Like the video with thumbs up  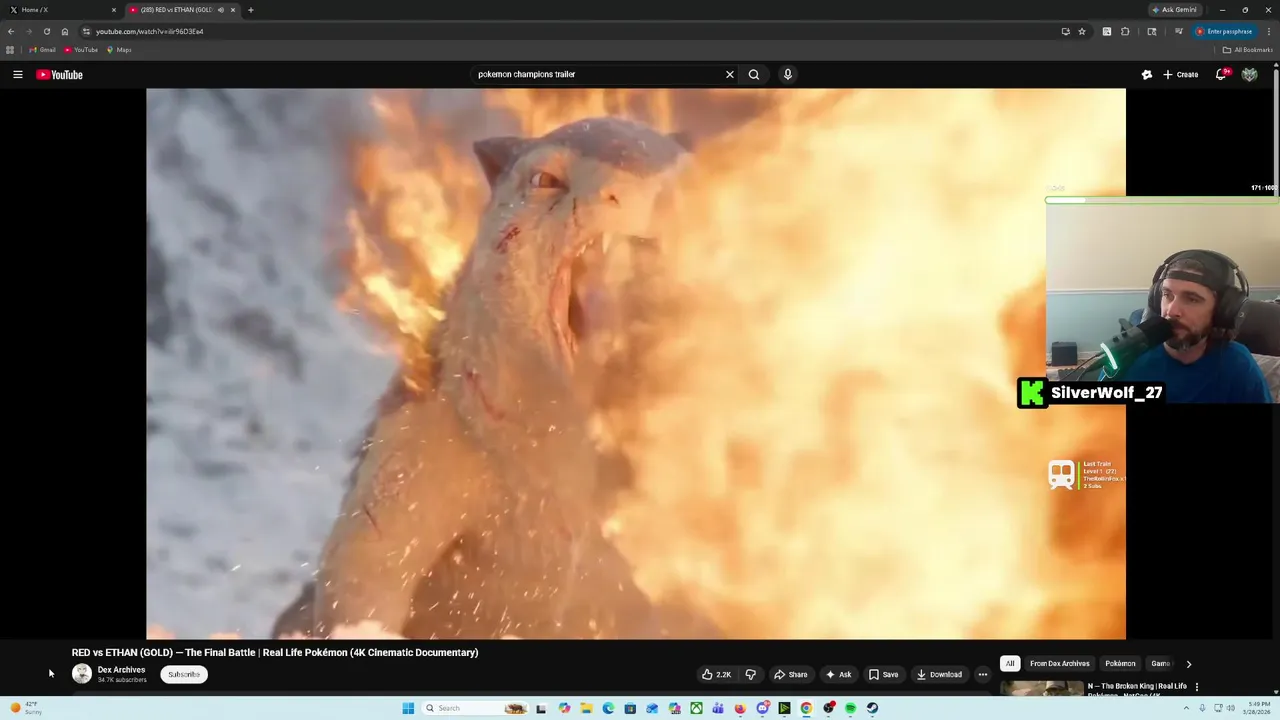click(716, 674)
